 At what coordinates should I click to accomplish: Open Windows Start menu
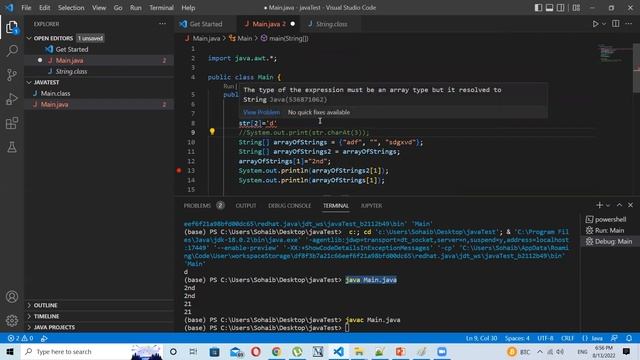[x=10, y=351]
